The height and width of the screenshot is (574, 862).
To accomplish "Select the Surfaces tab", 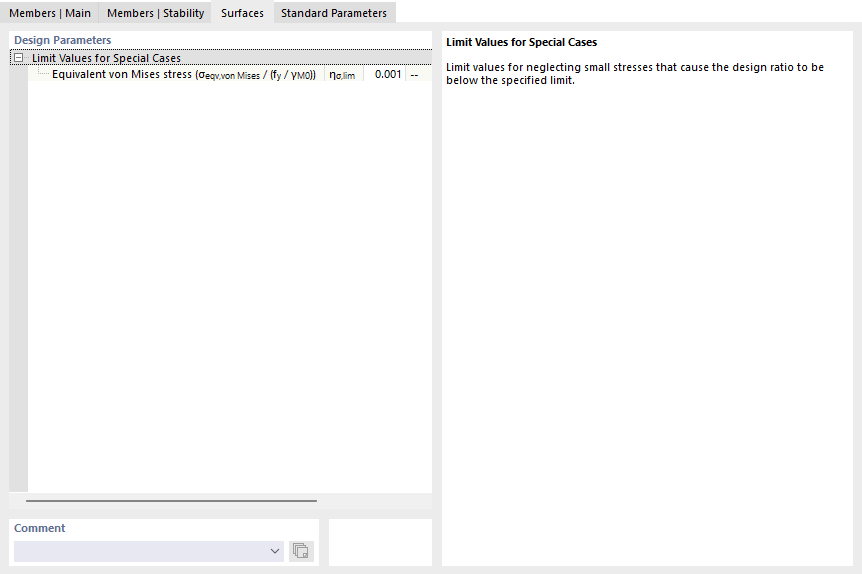I will [242, 13].
